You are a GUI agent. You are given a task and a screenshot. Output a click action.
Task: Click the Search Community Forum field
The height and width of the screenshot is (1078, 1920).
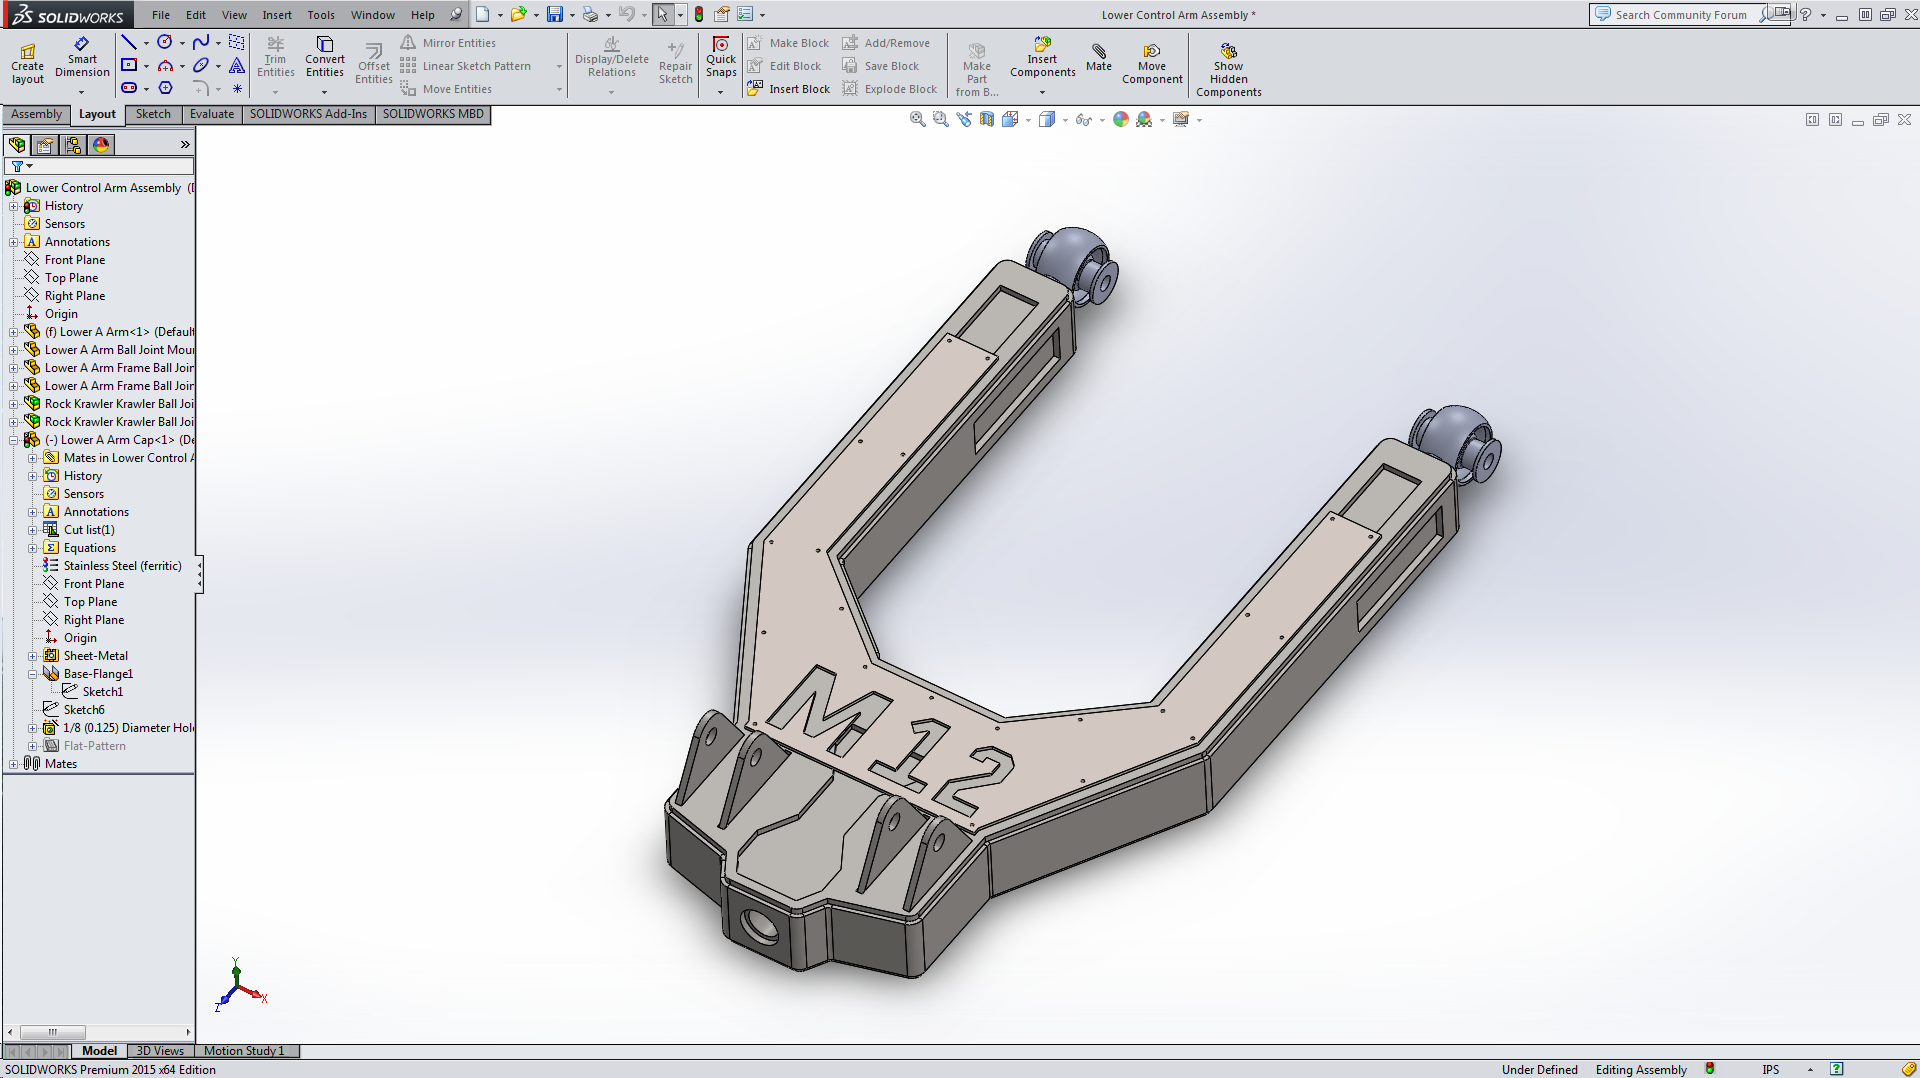pos(1681,15)
